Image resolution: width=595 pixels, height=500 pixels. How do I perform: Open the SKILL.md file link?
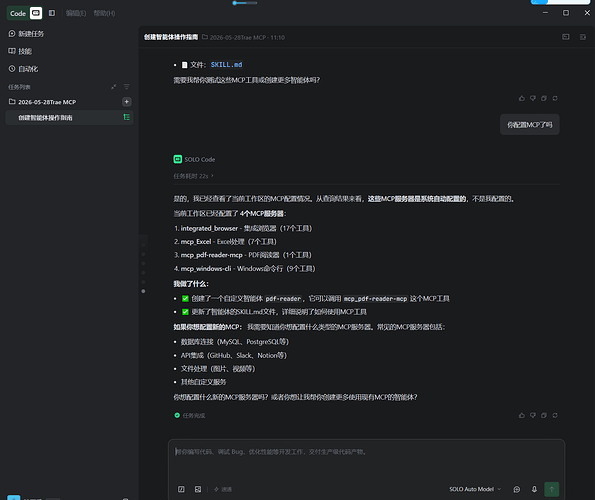[x=227, y=65]
